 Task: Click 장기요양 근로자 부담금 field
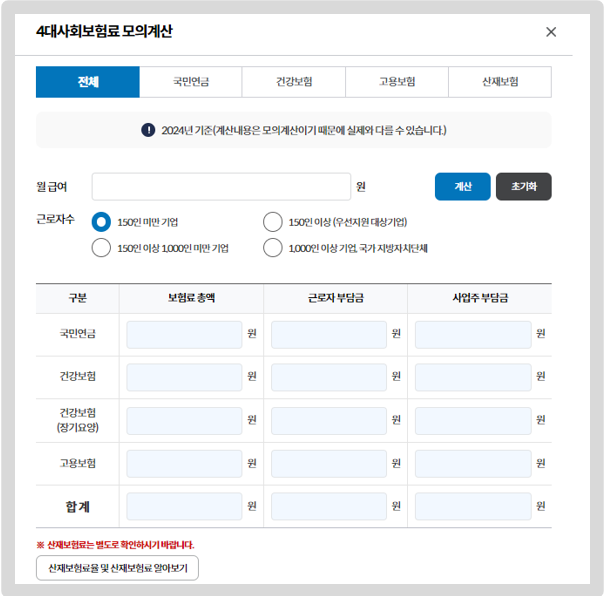point(329,421)
